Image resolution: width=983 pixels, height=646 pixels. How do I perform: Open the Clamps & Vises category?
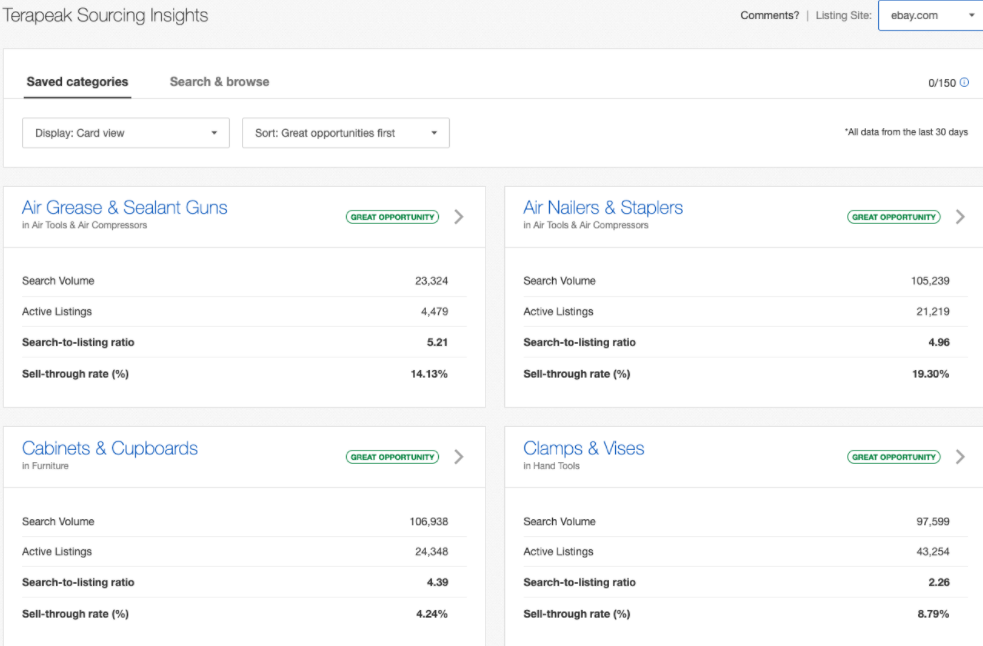[584, 448]
